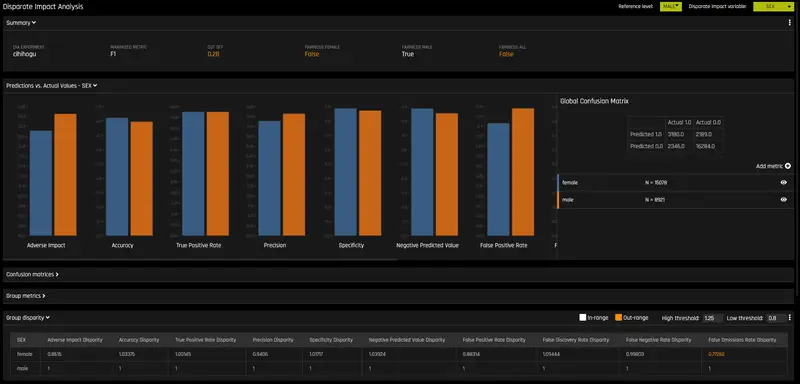The image size is (800, 384).
Task: Click the Accuracy chart label
Action: 122,245
